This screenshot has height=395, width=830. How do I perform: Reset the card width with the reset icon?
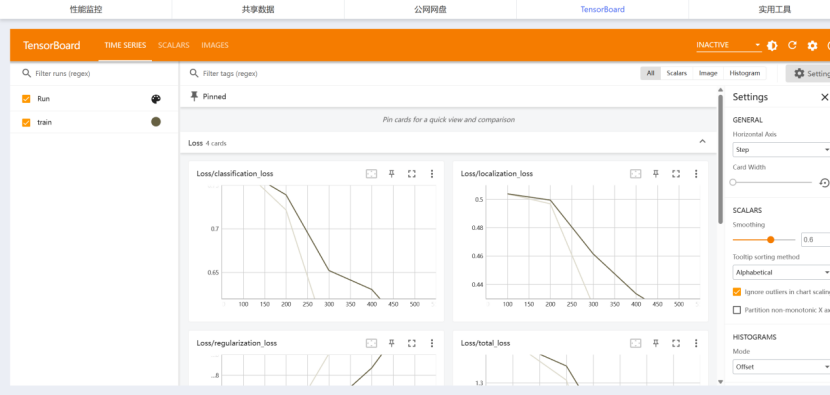(824, 183)
